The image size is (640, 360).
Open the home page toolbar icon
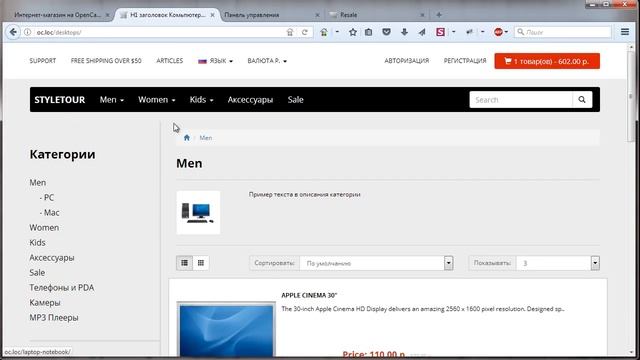324,32
